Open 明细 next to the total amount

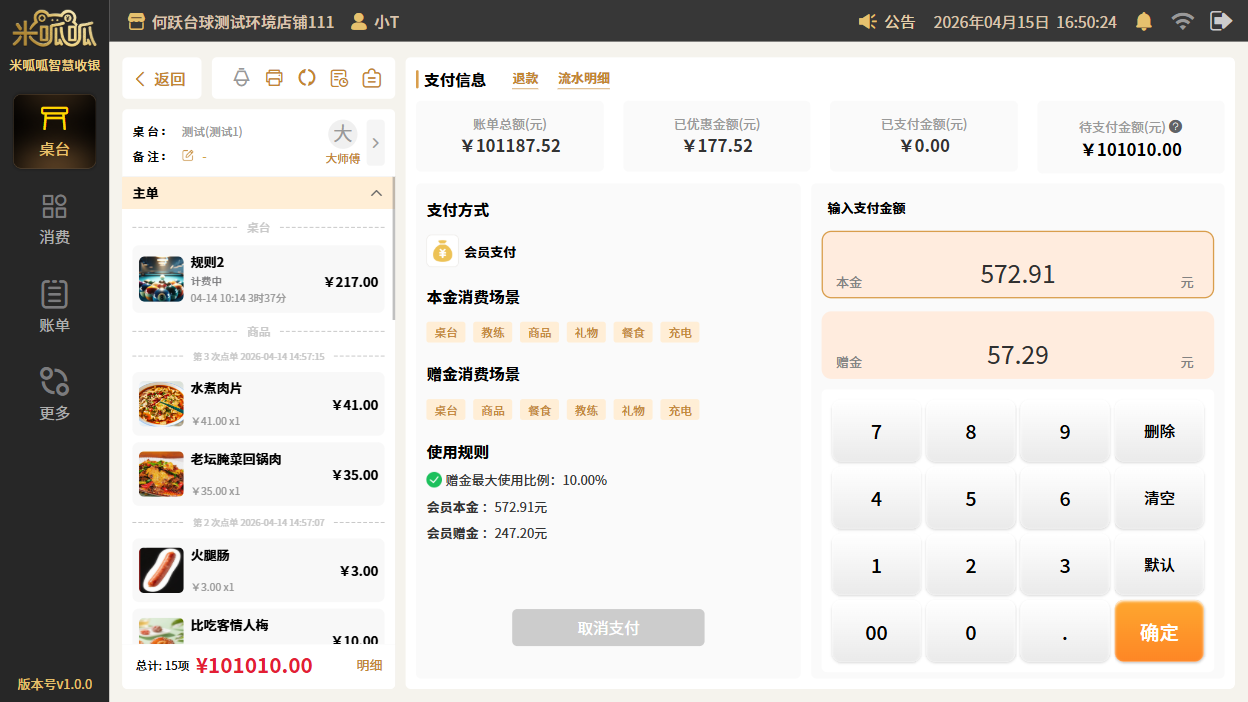[x=369, y=666]
